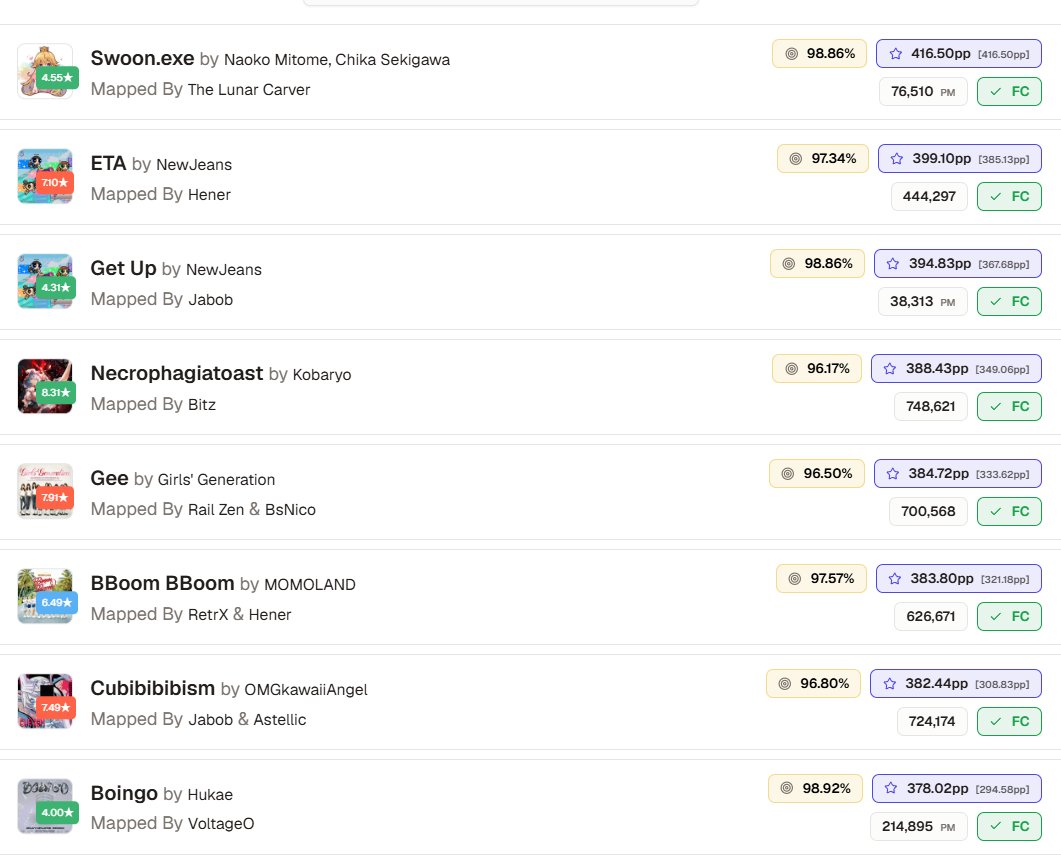Open the Get Up cover thumbnail
The height and width of the screenshot is (855, 1061).
pos(45,281)
